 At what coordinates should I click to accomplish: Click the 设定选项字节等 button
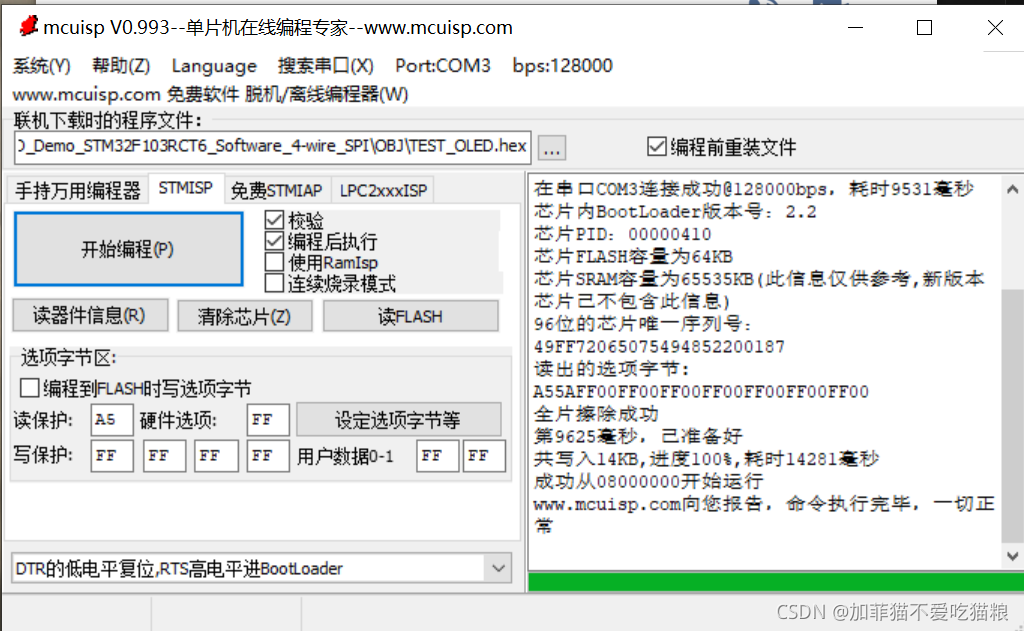coord(398,418)
